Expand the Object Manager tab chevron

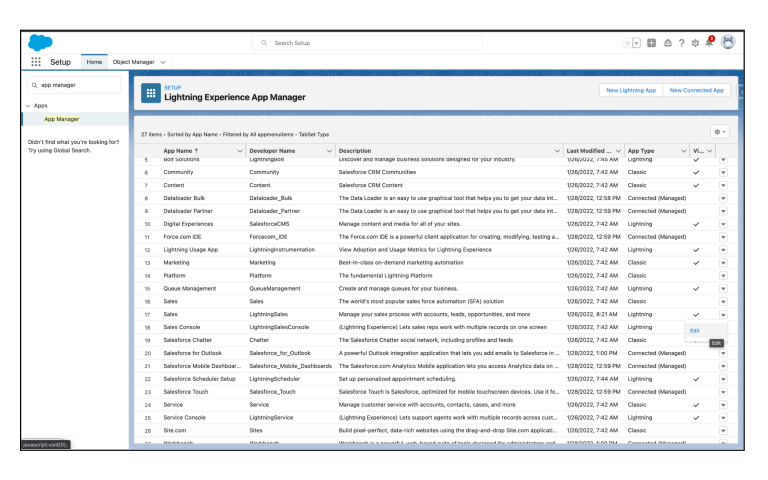(163, 62)
